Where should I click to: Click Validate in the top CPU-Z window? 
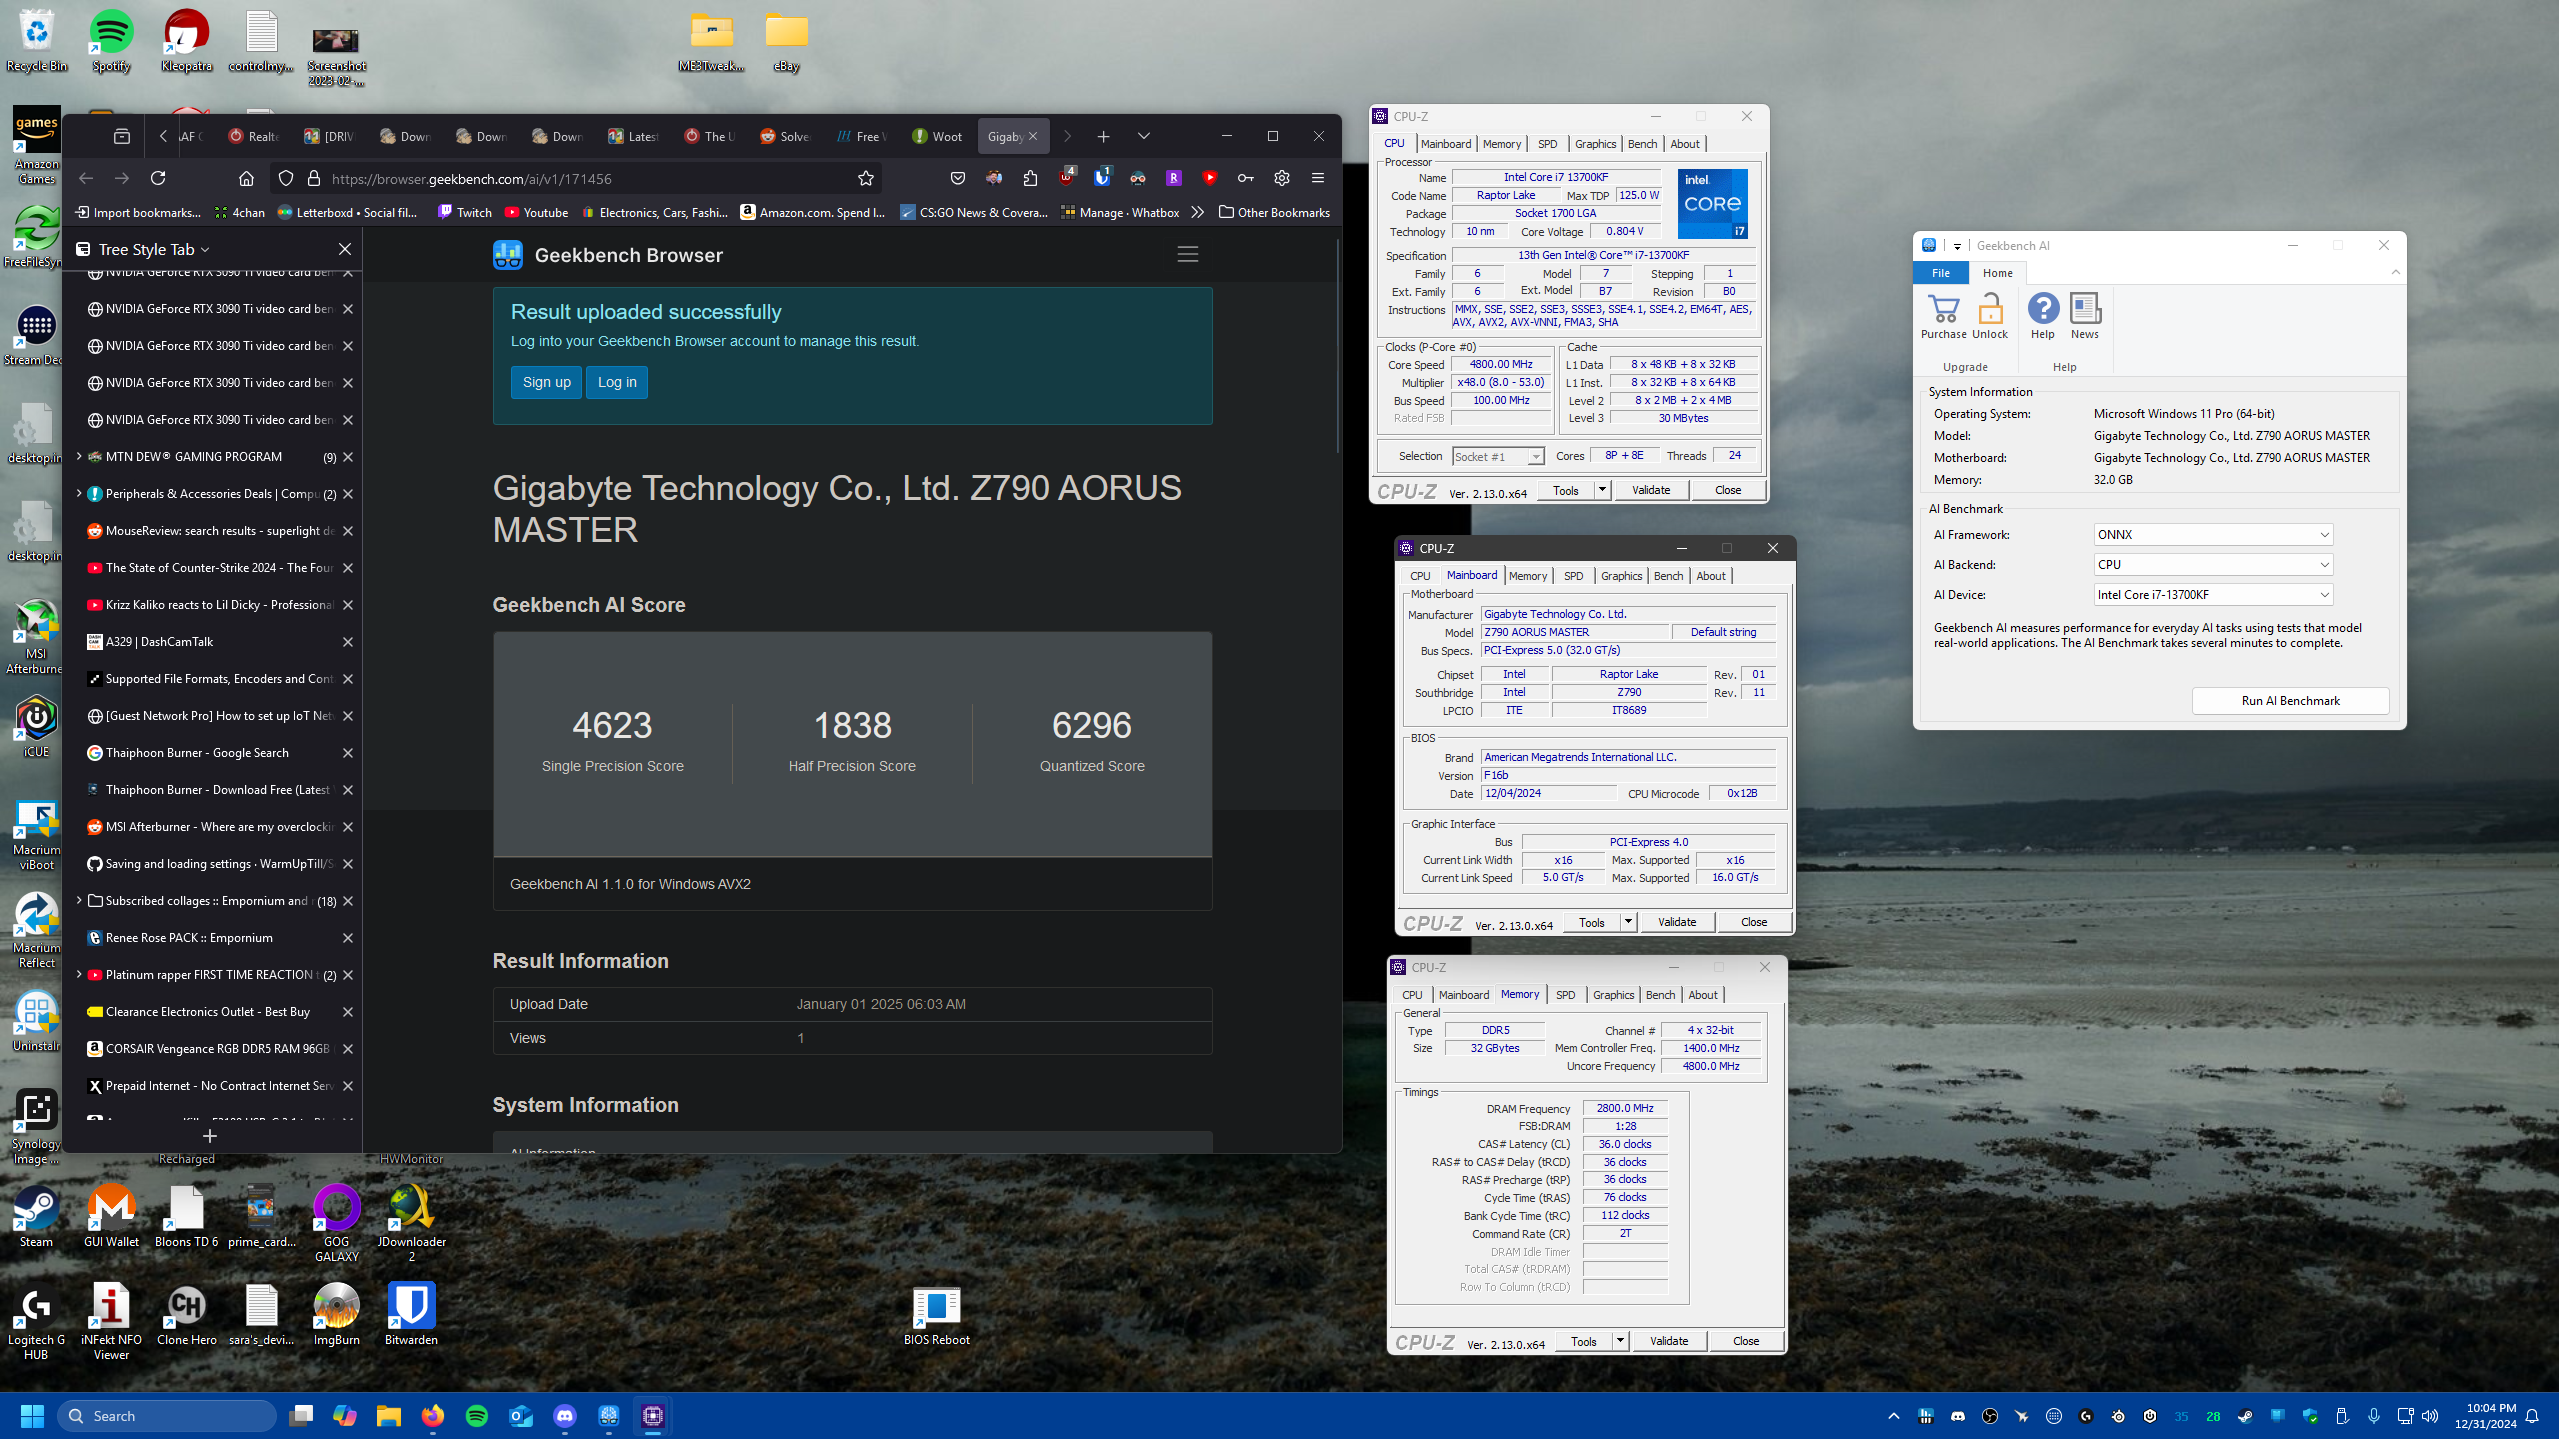1651,490
